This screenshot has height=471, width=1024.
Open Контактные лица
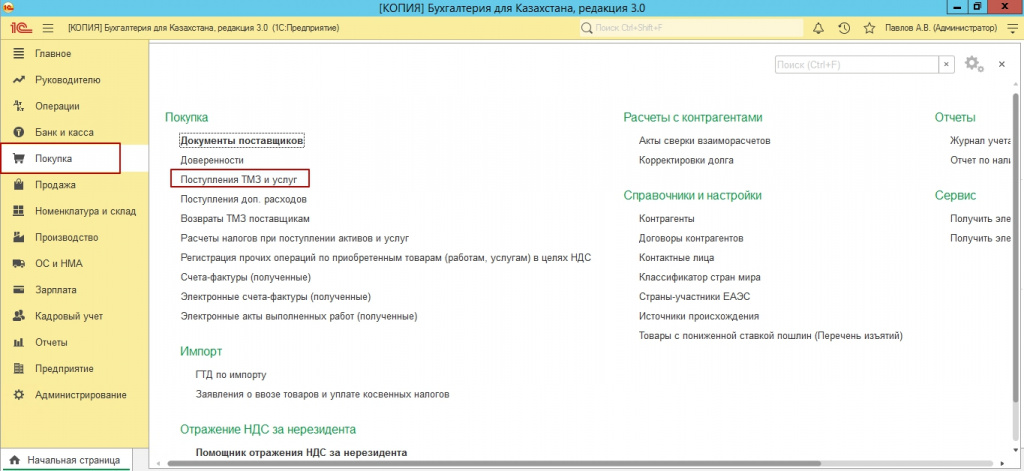point(676,258)
